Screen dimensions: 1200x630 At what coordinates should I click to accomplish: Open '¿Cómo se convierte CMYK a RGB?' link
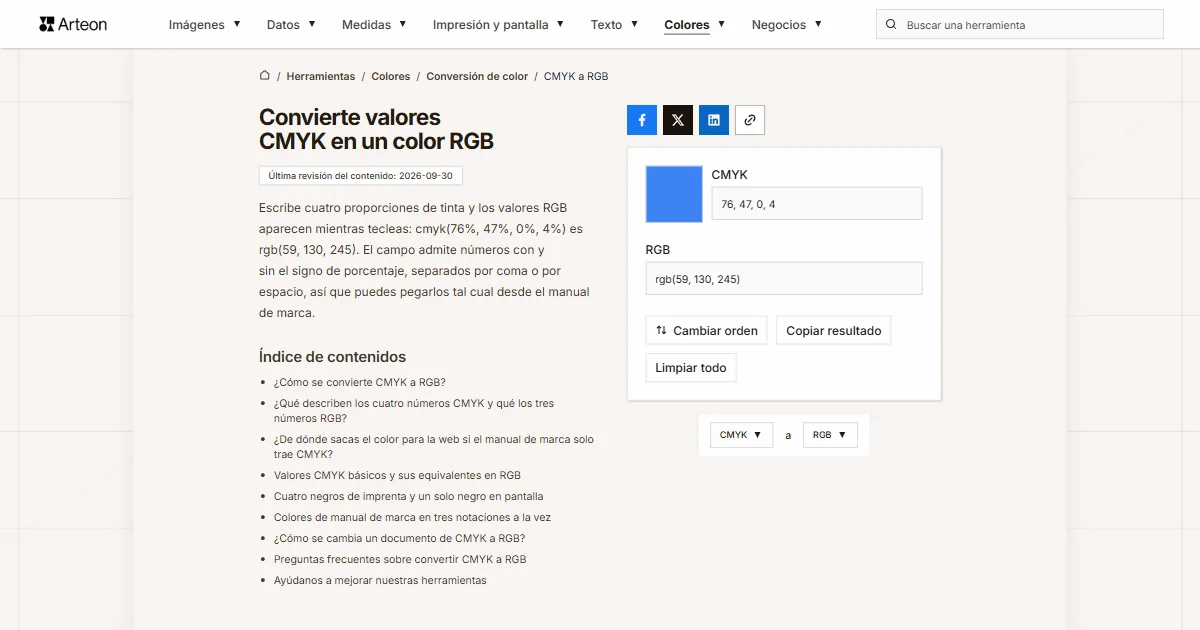pos(360,382)
